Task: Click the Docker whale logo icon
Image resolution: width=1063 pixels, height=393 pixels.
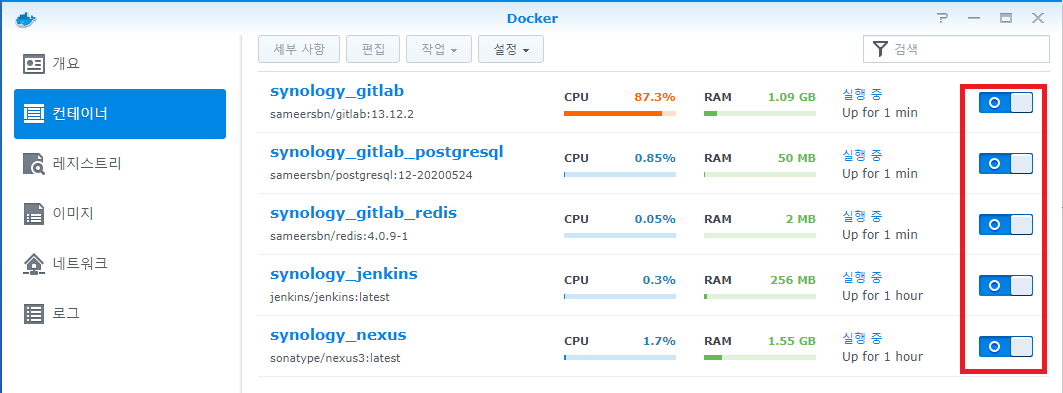Action: pos(26,19)
